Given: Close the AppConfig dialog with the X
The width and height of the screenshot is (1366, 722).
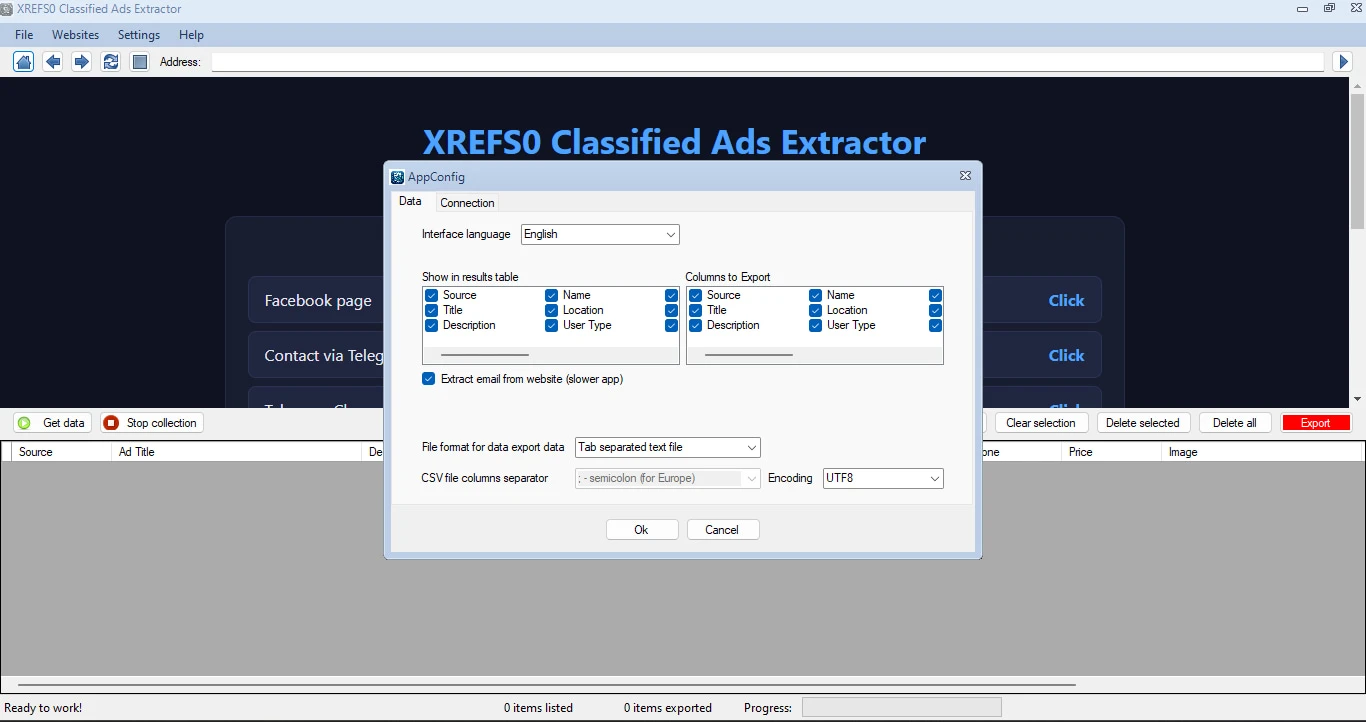Looking at the screenshot, I should coord(965,176).
